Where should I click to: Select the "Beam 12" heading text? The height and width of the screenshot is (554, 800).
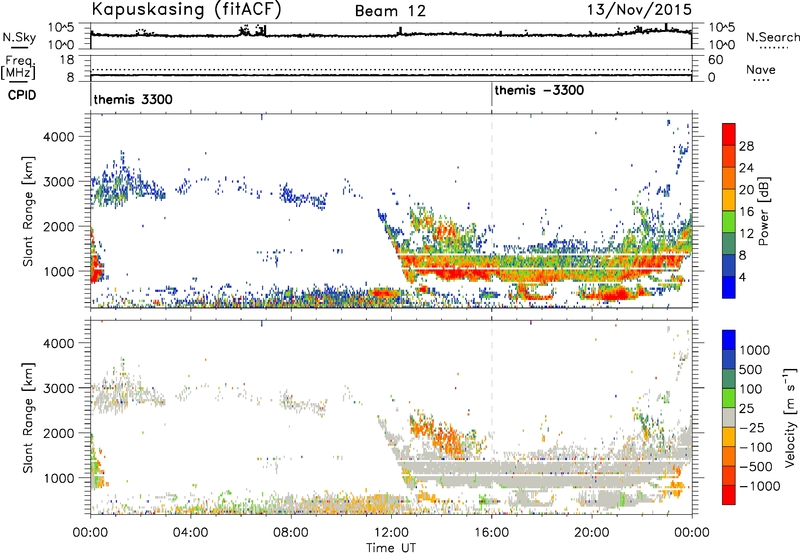tap(390, 11)
